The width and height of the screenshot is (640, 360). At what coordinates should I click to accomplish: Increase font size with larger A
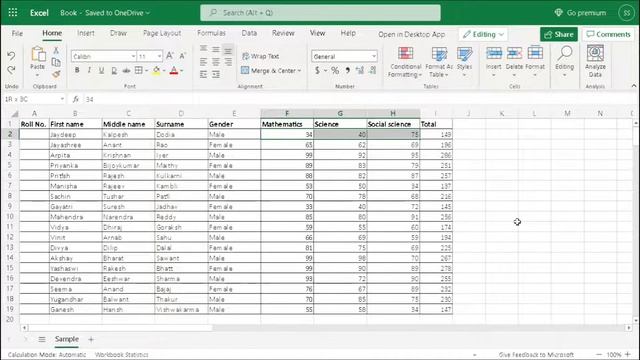click(x=170, y=56)
